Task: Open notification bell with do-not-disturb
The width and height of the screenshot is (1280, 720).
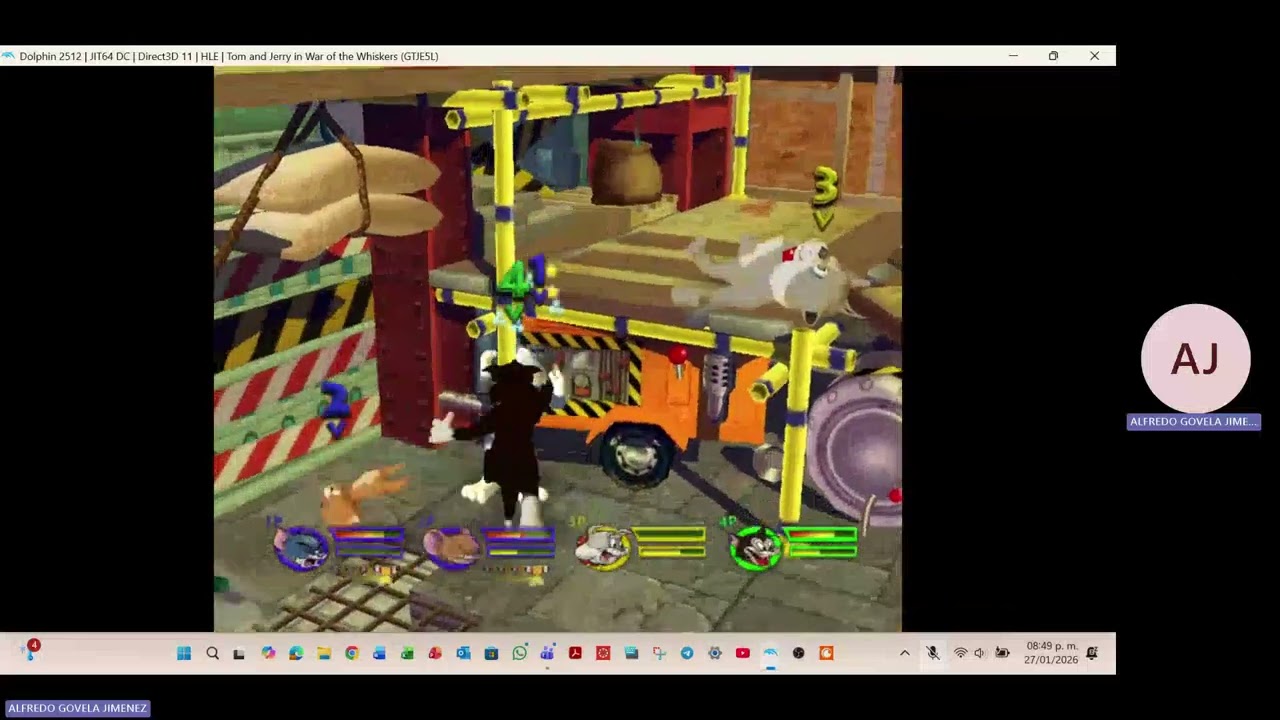Action: click(x=1092, y=653)
